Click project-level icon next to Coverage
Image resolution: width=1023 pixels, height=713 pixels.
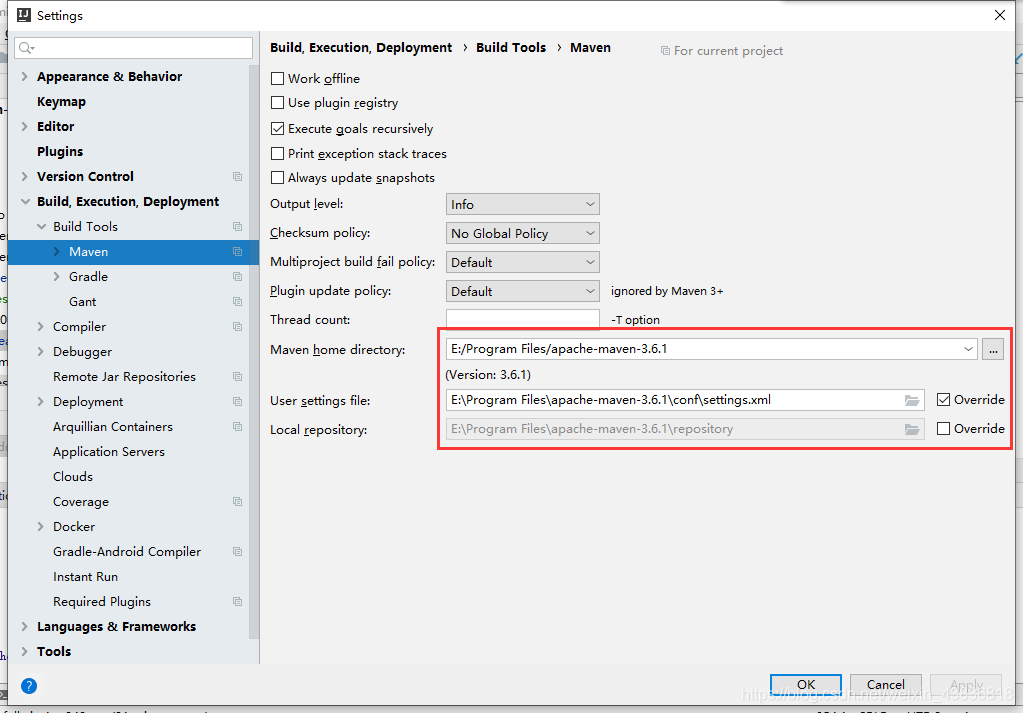click(x=237, y=502)
